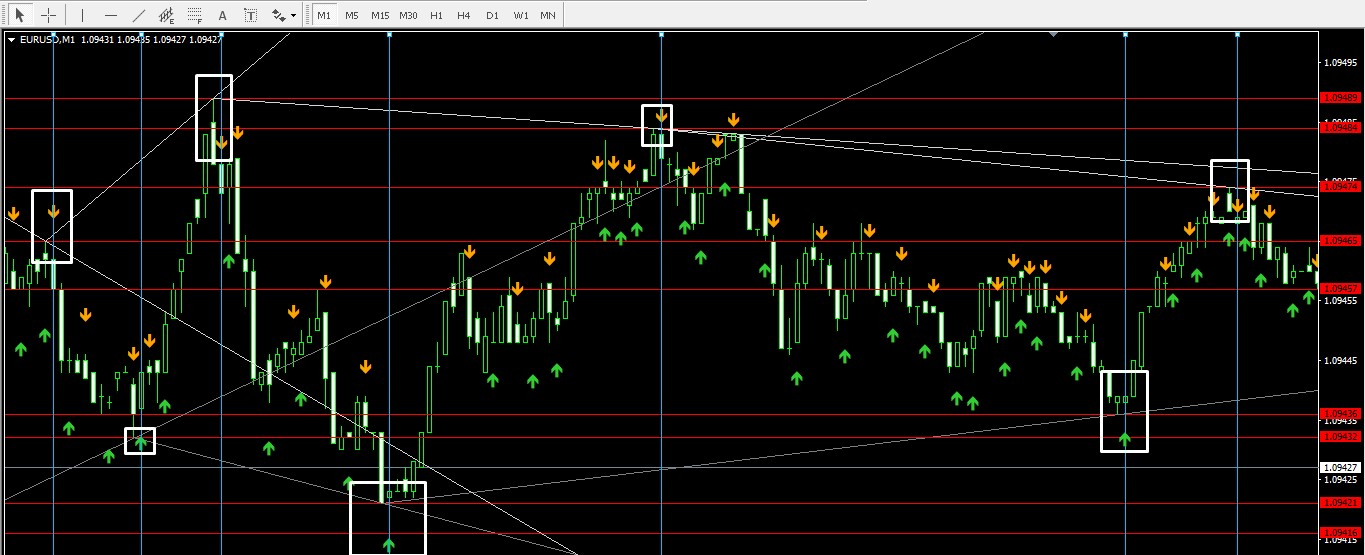Pick the Text Label tool (T)
1365x555 pixels.
click(x=250, y=15)
